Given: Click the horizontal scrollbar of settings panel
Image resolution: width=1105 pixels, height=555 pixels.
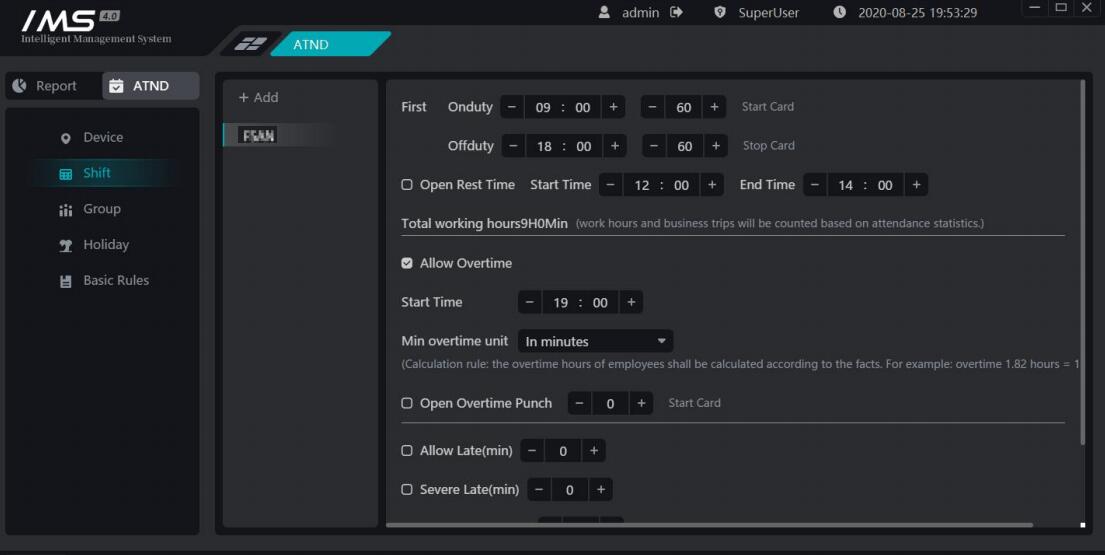Looking at the screenshot, I should click(709, 525).
